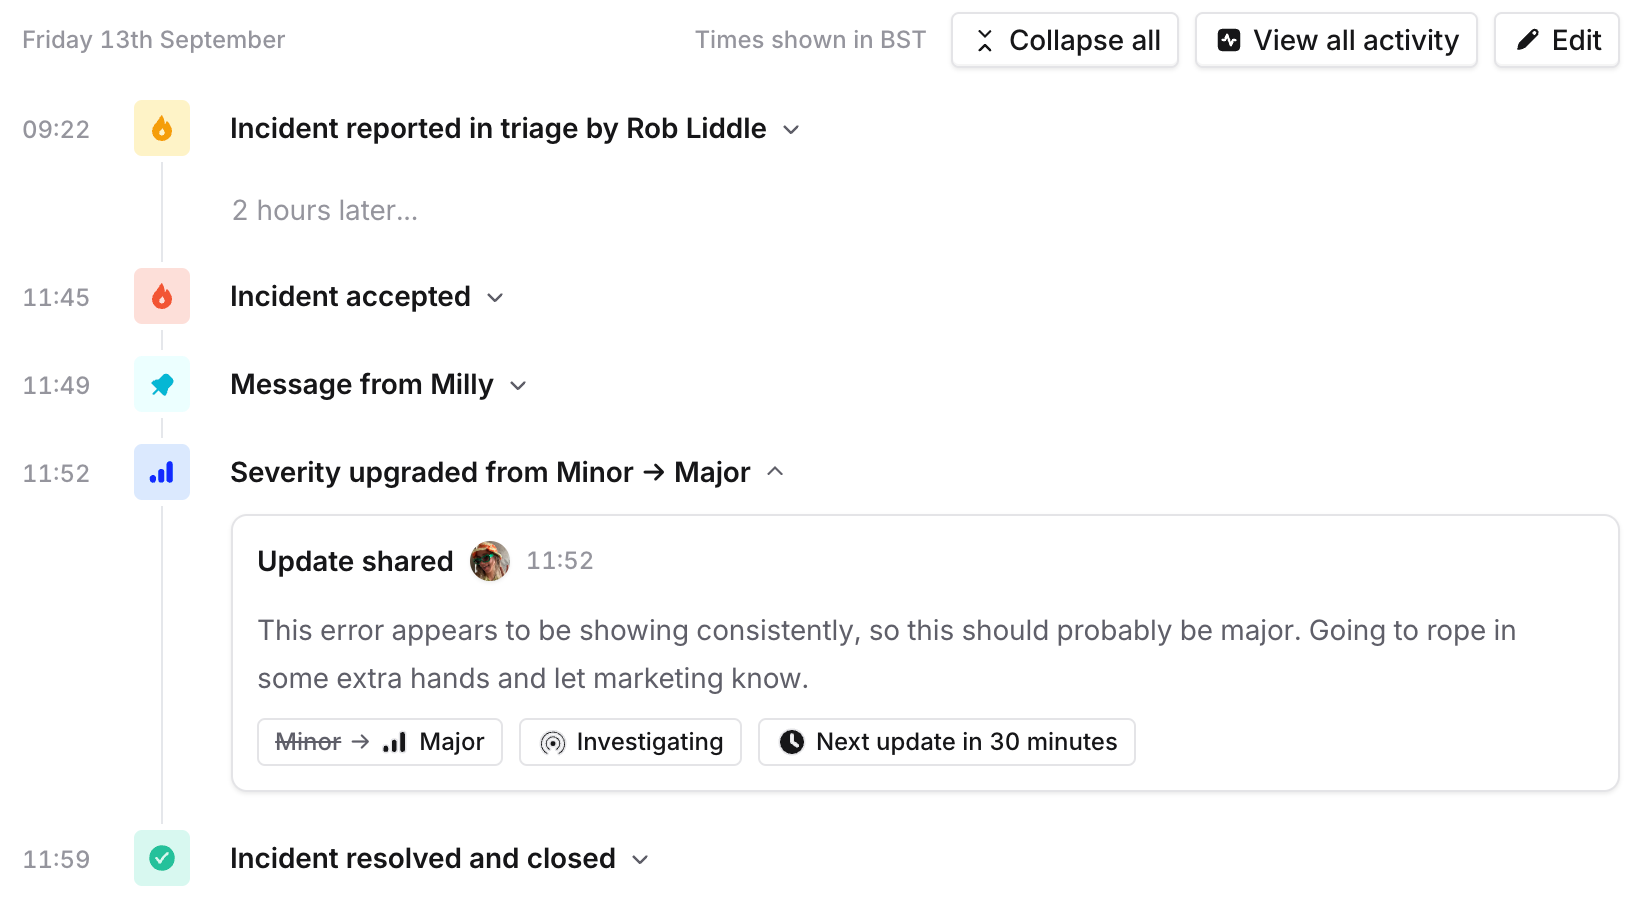Click the red flame incident accepted icon
This screenshot has width=1652, height=922.
[162, 296]
